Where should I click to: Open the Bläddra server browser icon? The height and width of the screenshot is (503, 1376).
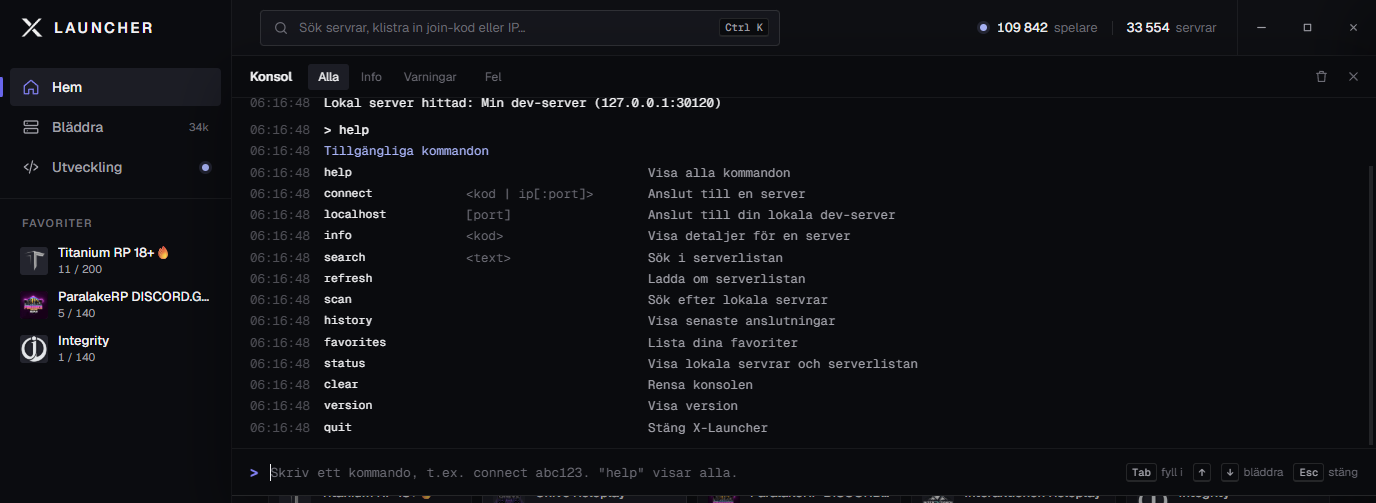[31, 127]
